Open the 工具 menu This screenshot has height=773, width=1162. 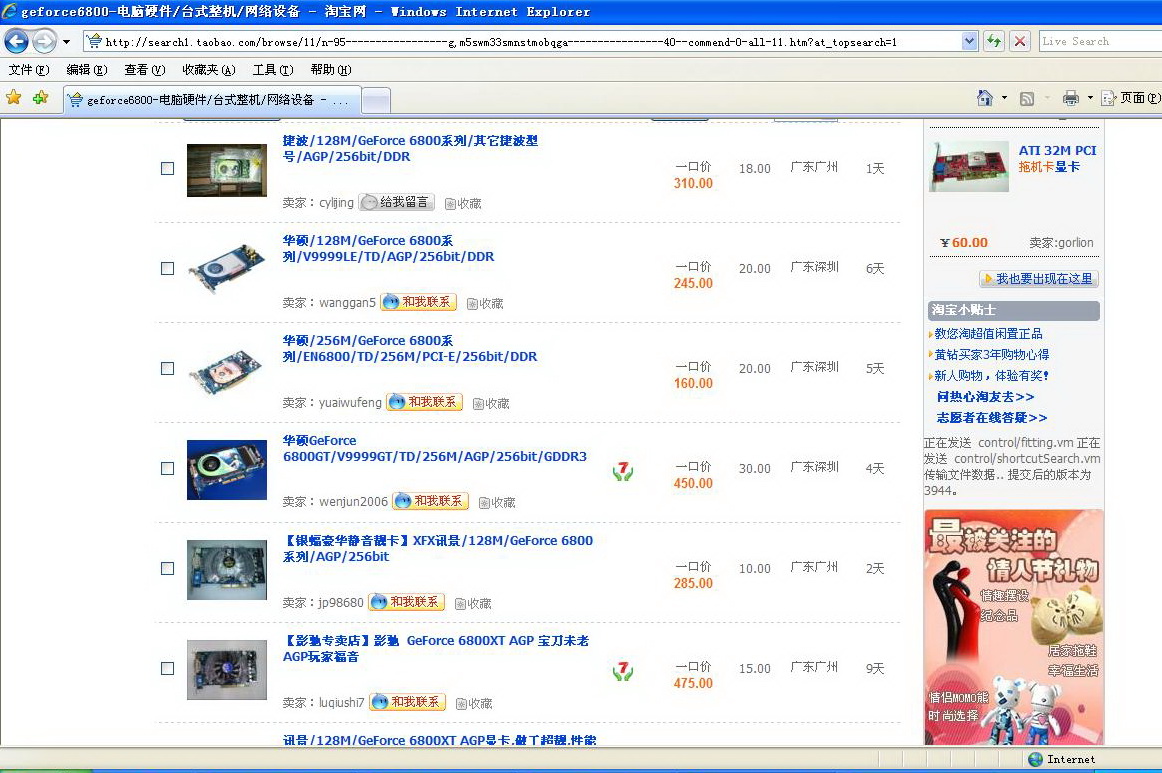273,70
